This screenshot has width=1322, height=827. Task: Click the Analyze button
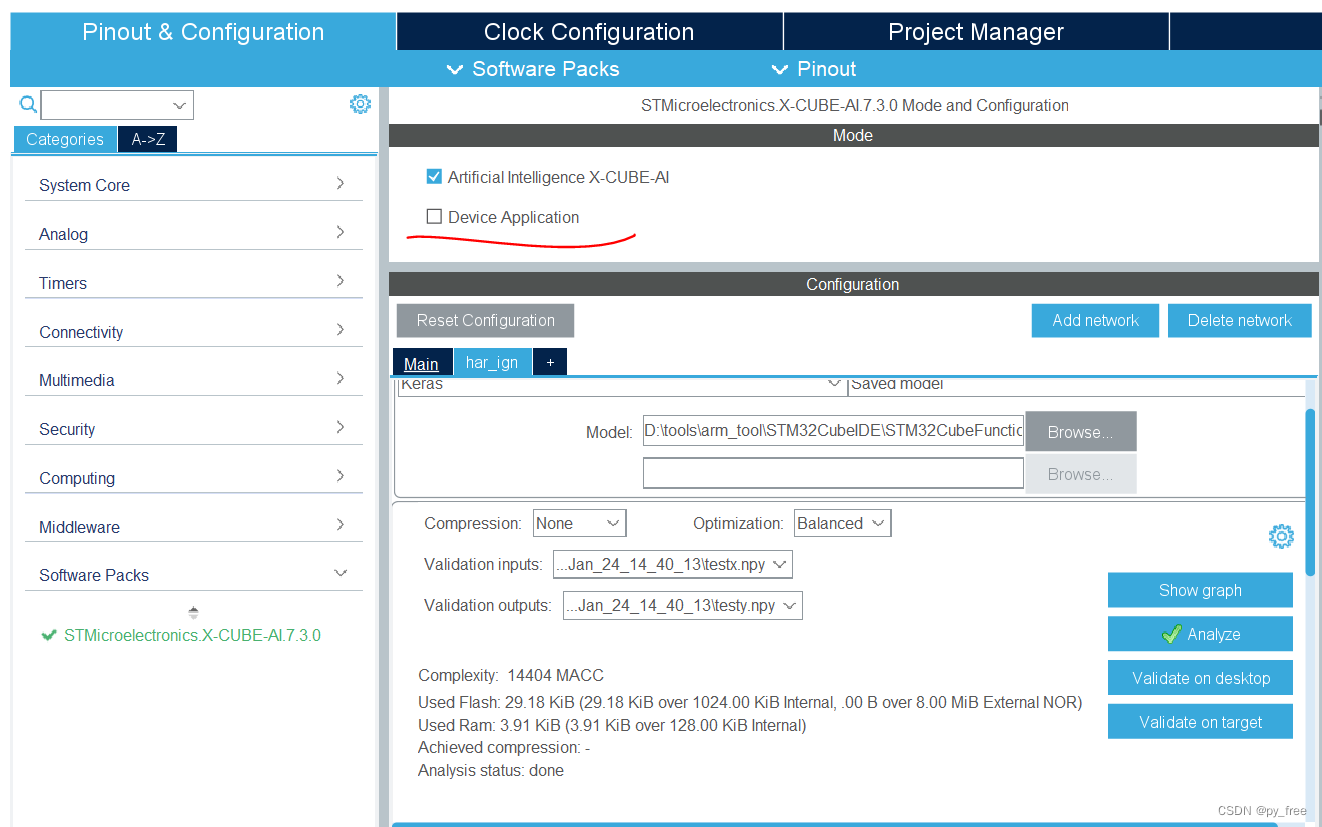pos(1200,634)
